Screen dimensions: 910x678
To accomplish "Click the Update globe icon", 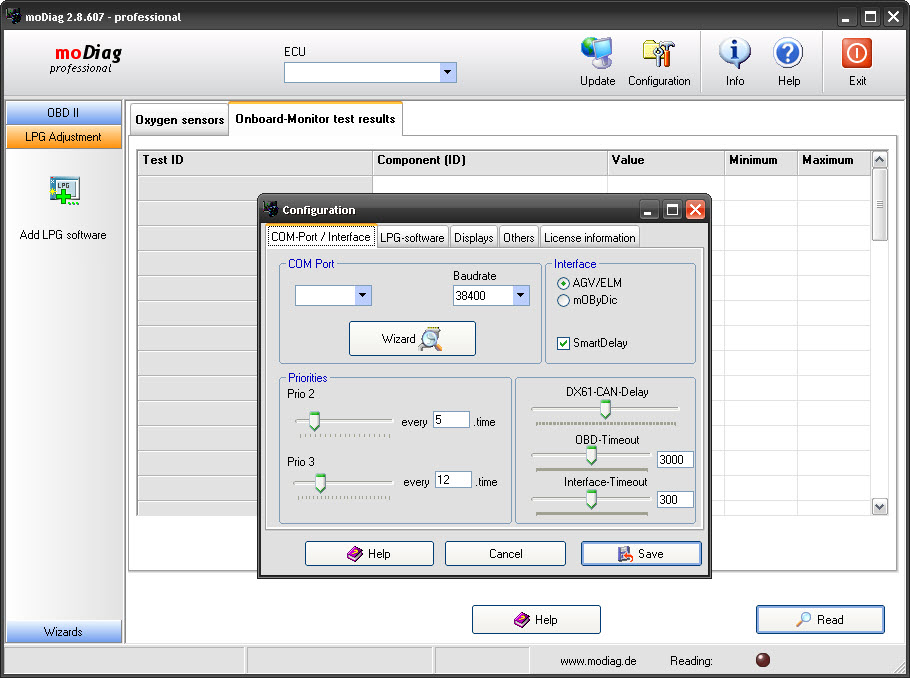I will click(x=597, y=53).
